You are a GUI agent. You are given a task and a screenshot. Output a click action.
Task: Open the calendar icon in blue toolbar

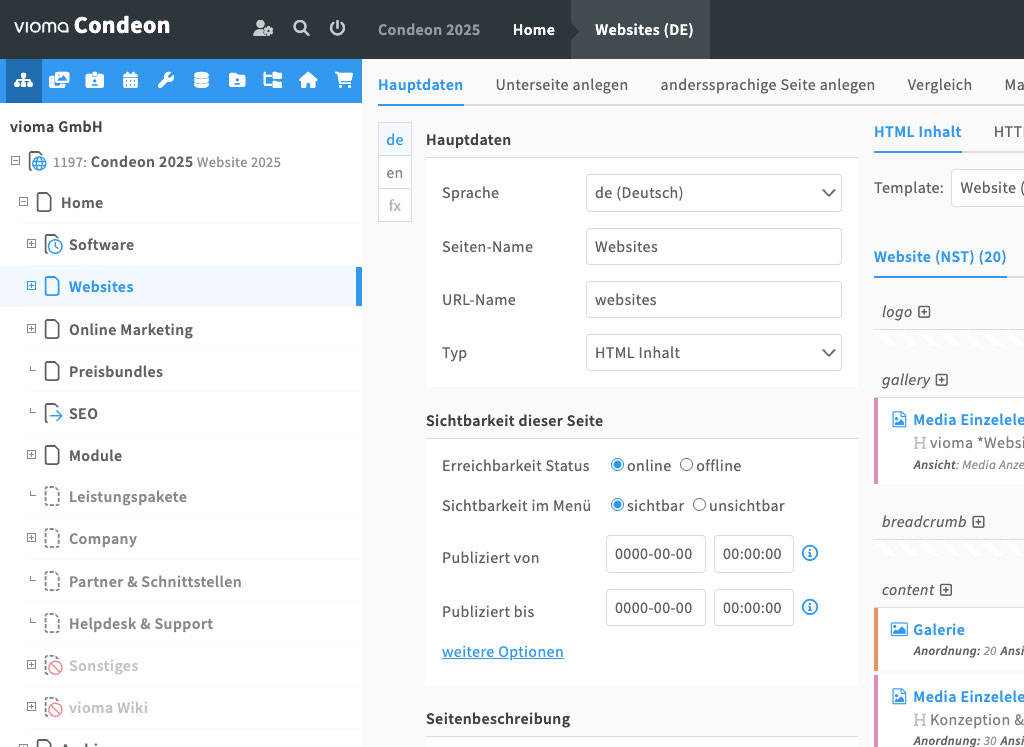130,81
